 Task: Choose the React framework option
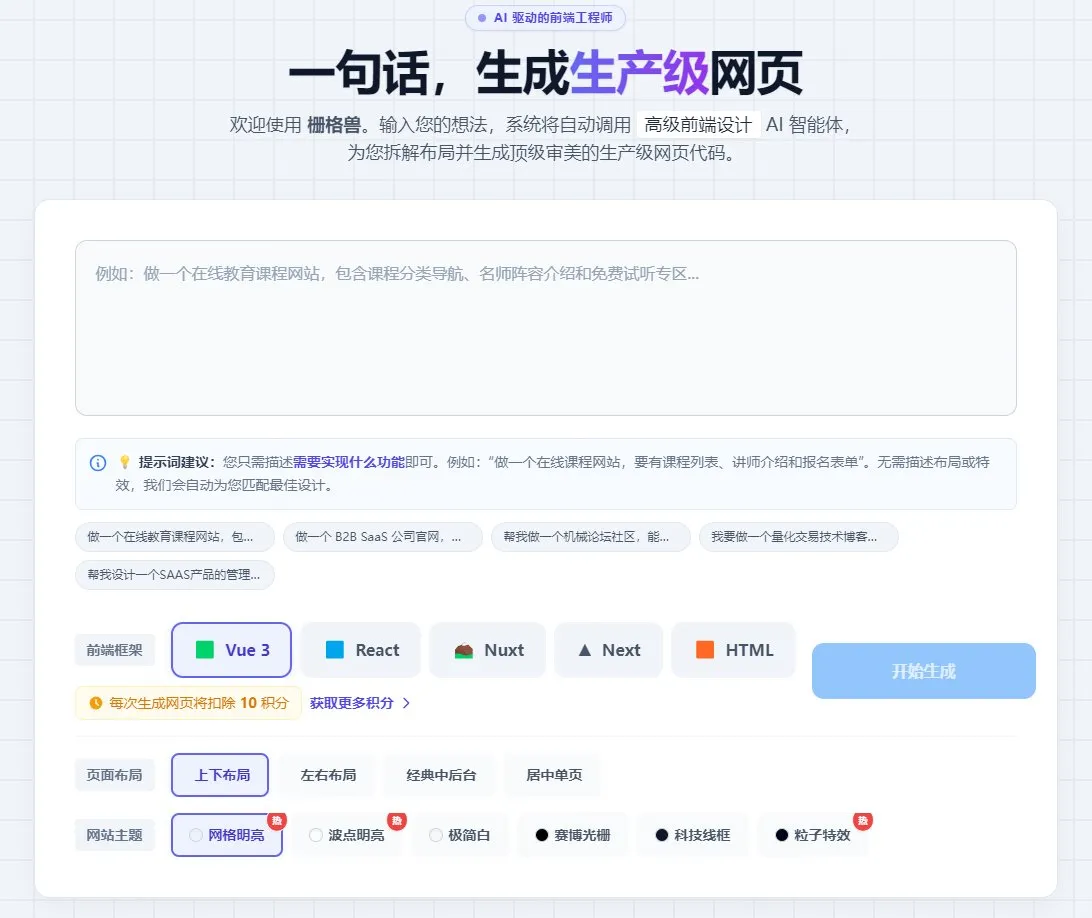[361, 650]
